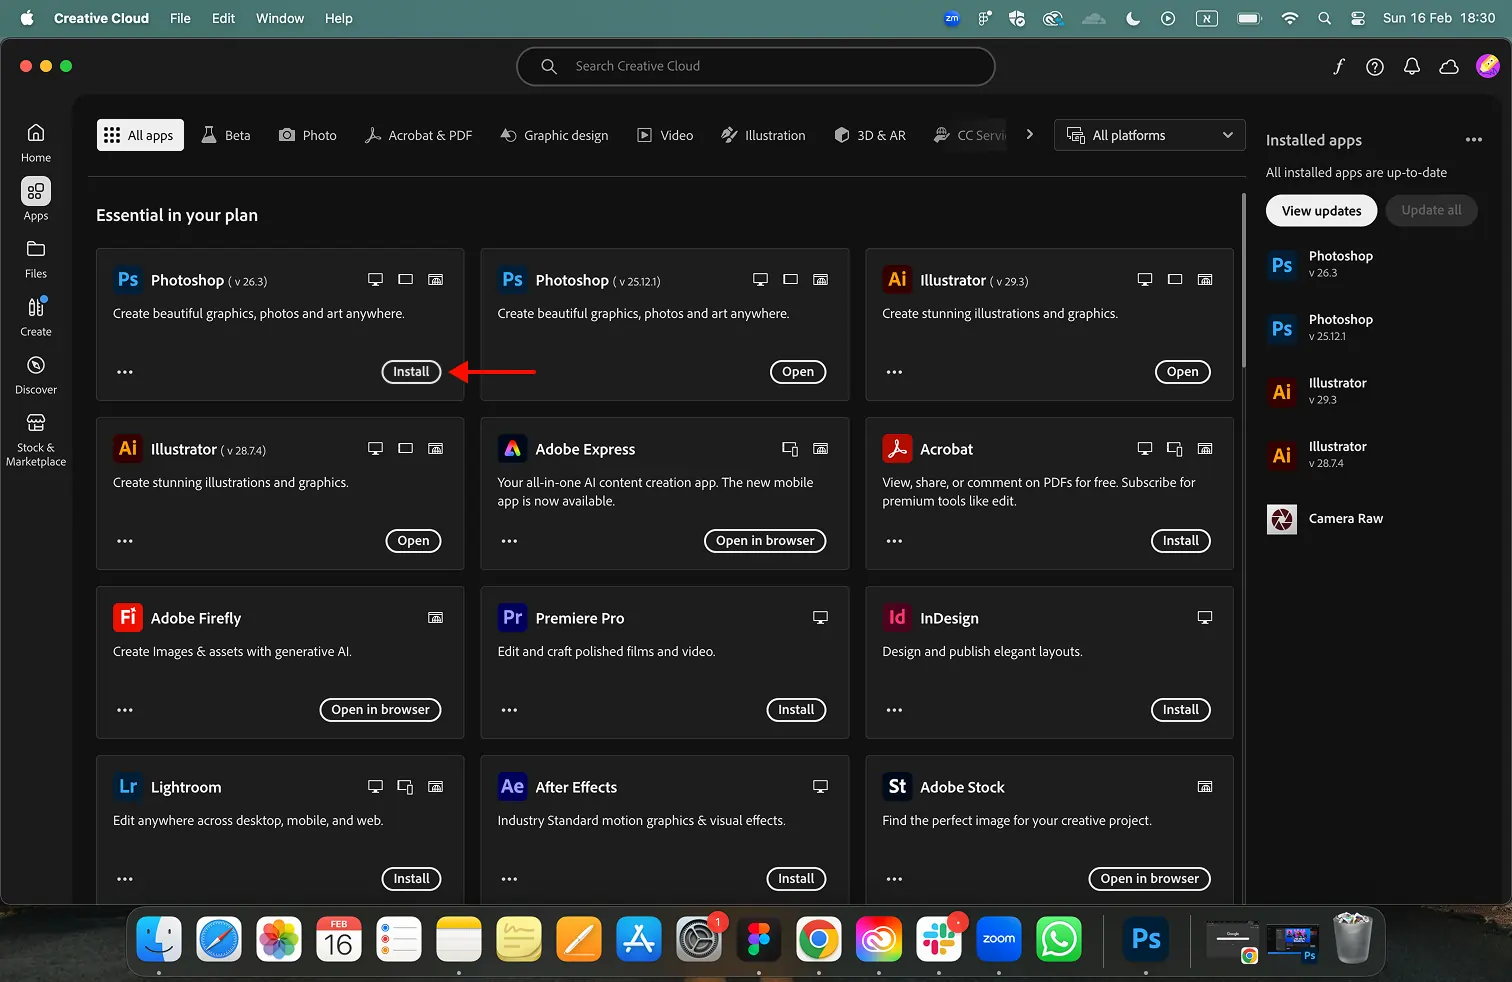This screenshot has height=982, width=1512.
Task: Switch to the Video category tab
Action: point(665,135)
